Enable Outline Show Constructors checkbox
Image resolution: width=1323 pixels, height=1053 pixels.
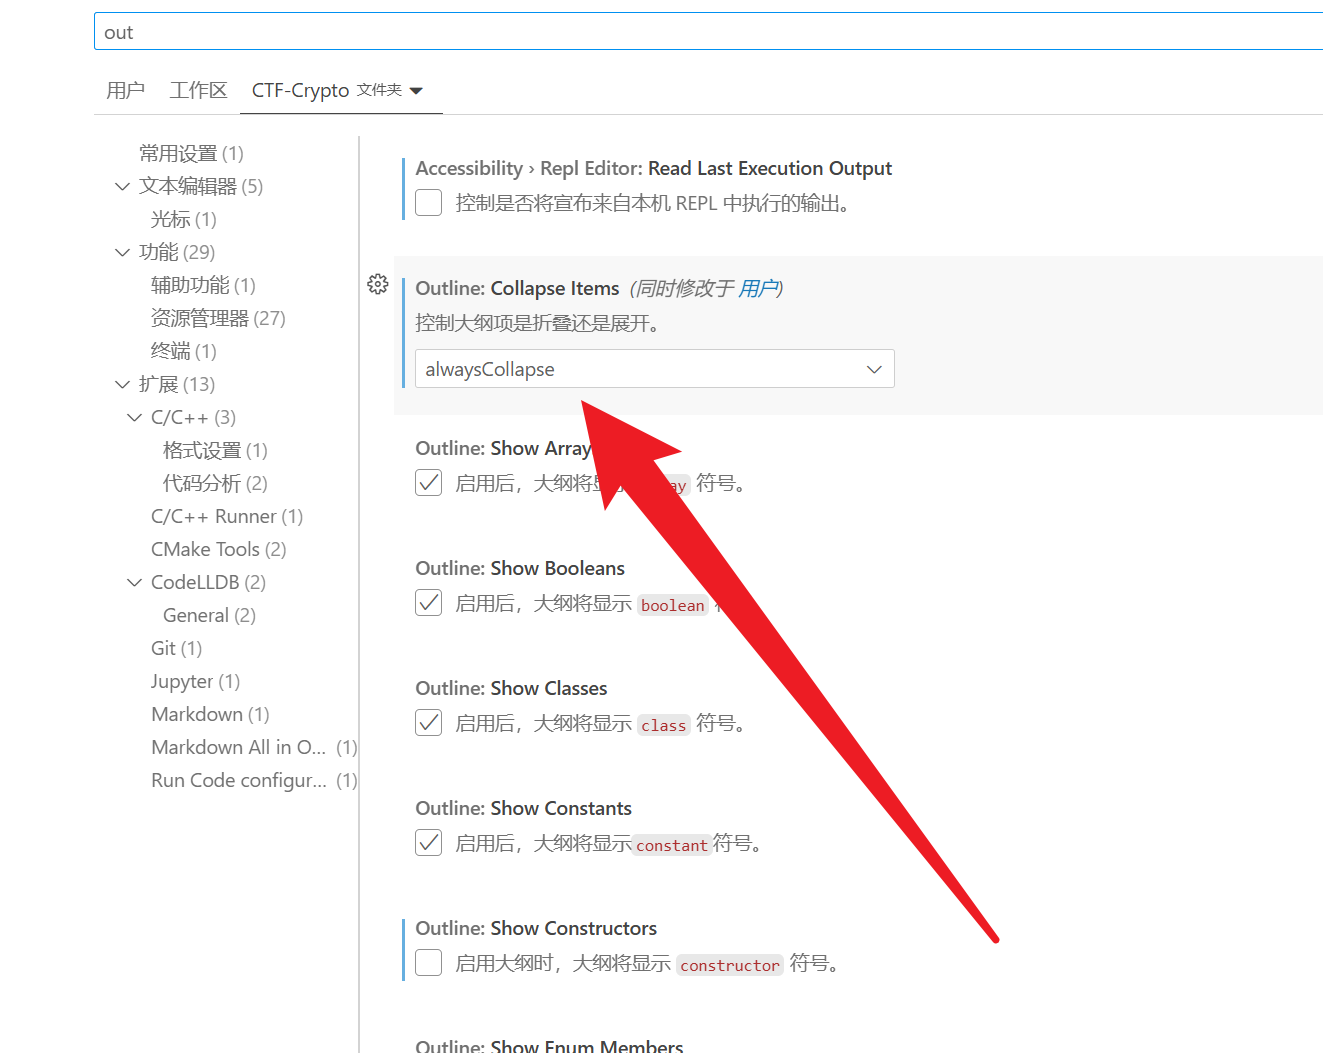[429, 963]
